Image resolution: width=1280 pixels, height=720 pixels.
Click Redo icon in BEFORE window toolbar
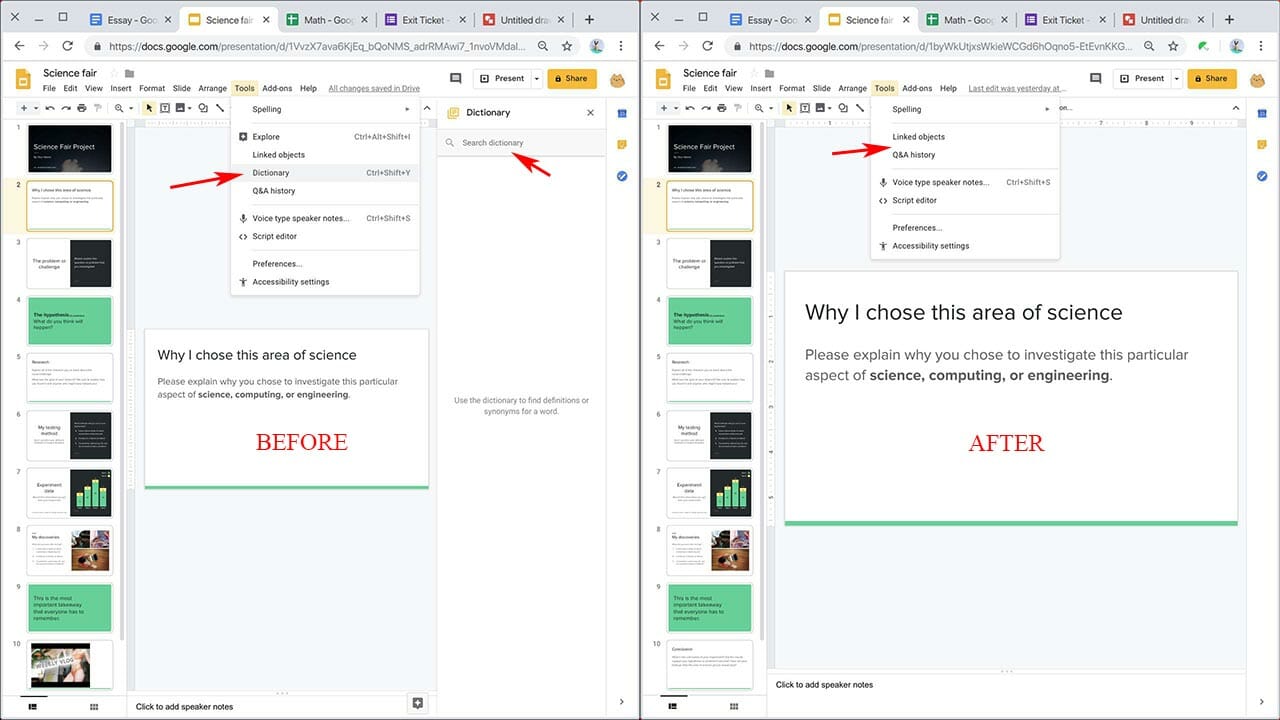66,108
